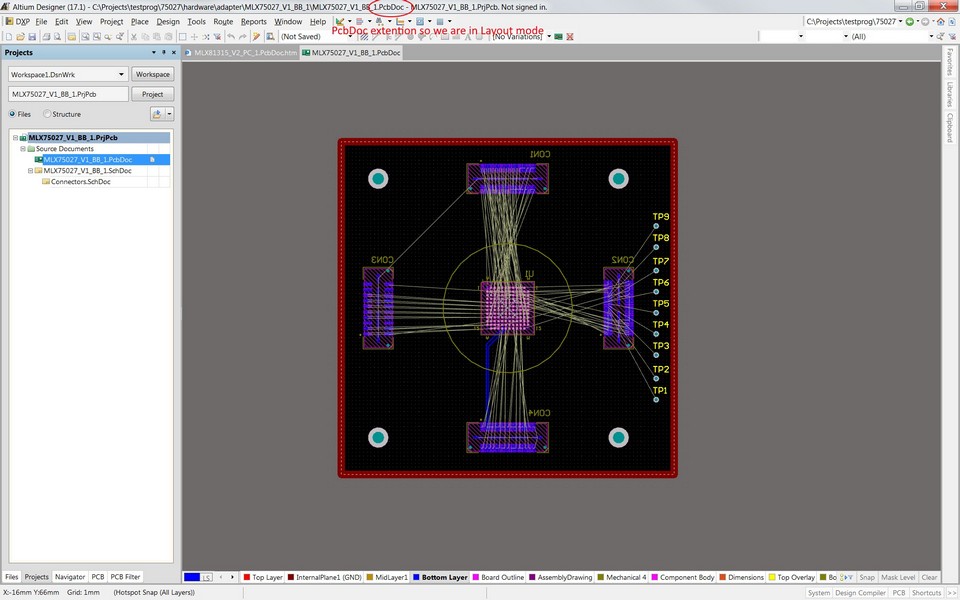Select Connectors.SchDoc in project tree
Screen dimensions: 960x600
(x=81, y=182)
